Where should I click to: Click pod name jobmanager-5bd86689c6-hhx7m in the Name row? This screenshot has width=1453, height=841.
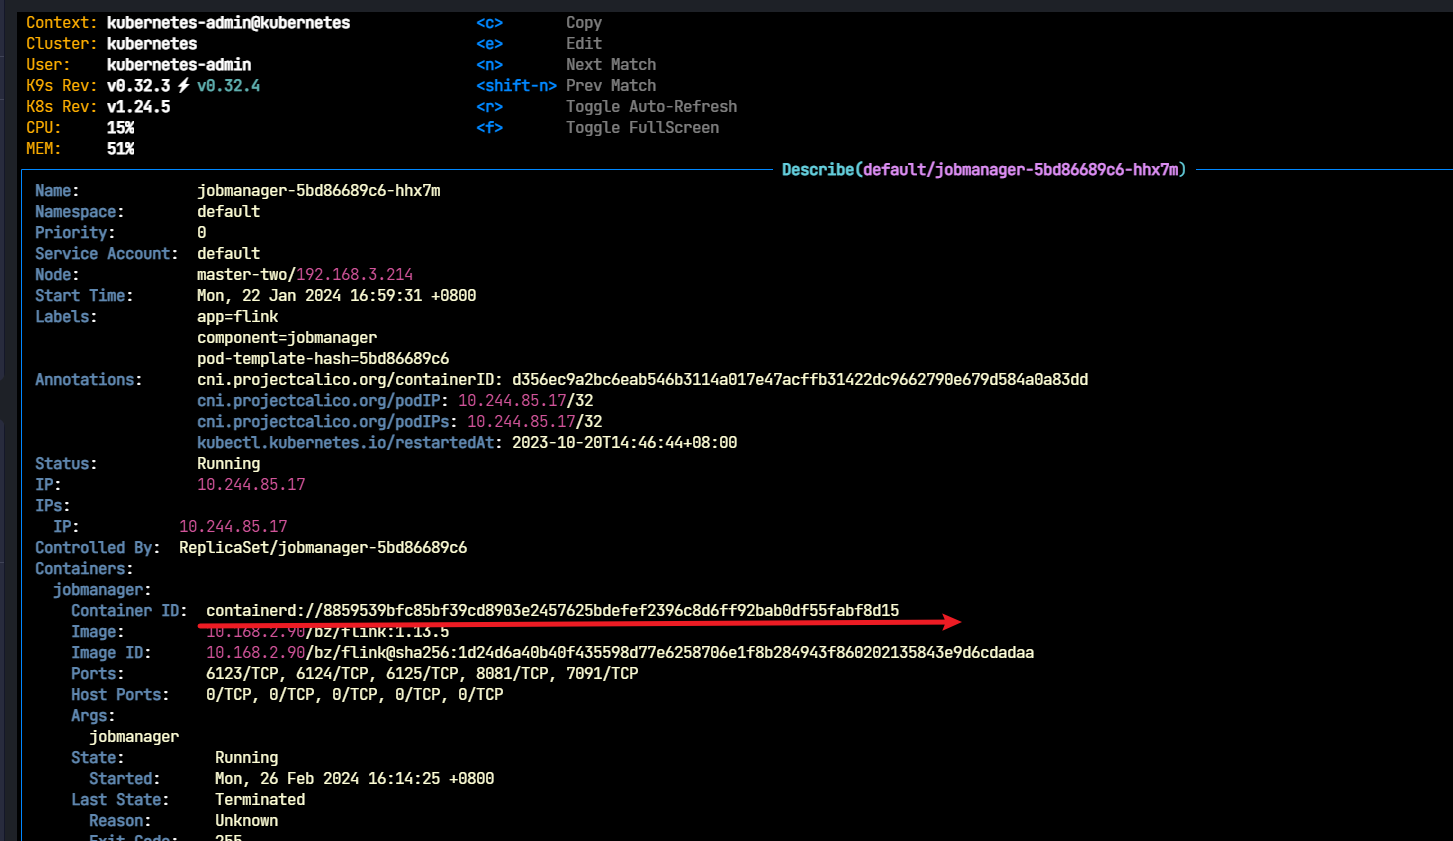point(318,190)
